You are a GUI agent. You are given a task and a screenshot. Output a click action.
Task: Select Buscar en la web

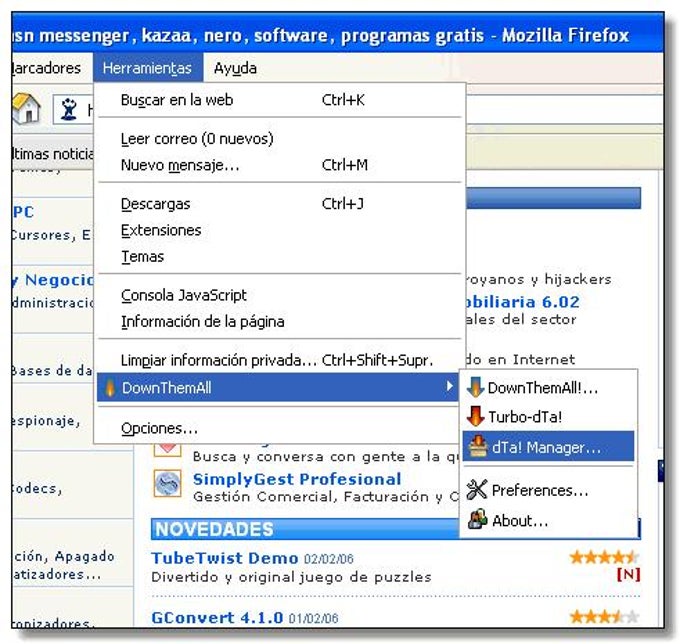(280, 100)
